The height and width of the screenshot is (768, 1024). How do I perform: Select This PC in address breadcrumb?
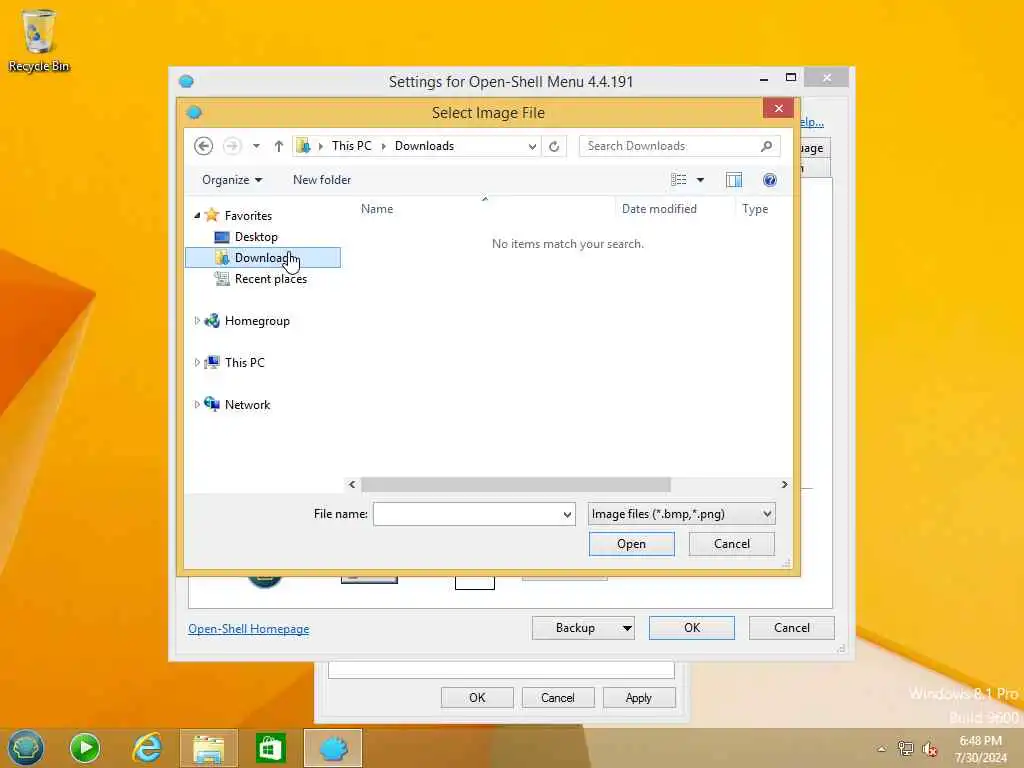tap(351, 146)
